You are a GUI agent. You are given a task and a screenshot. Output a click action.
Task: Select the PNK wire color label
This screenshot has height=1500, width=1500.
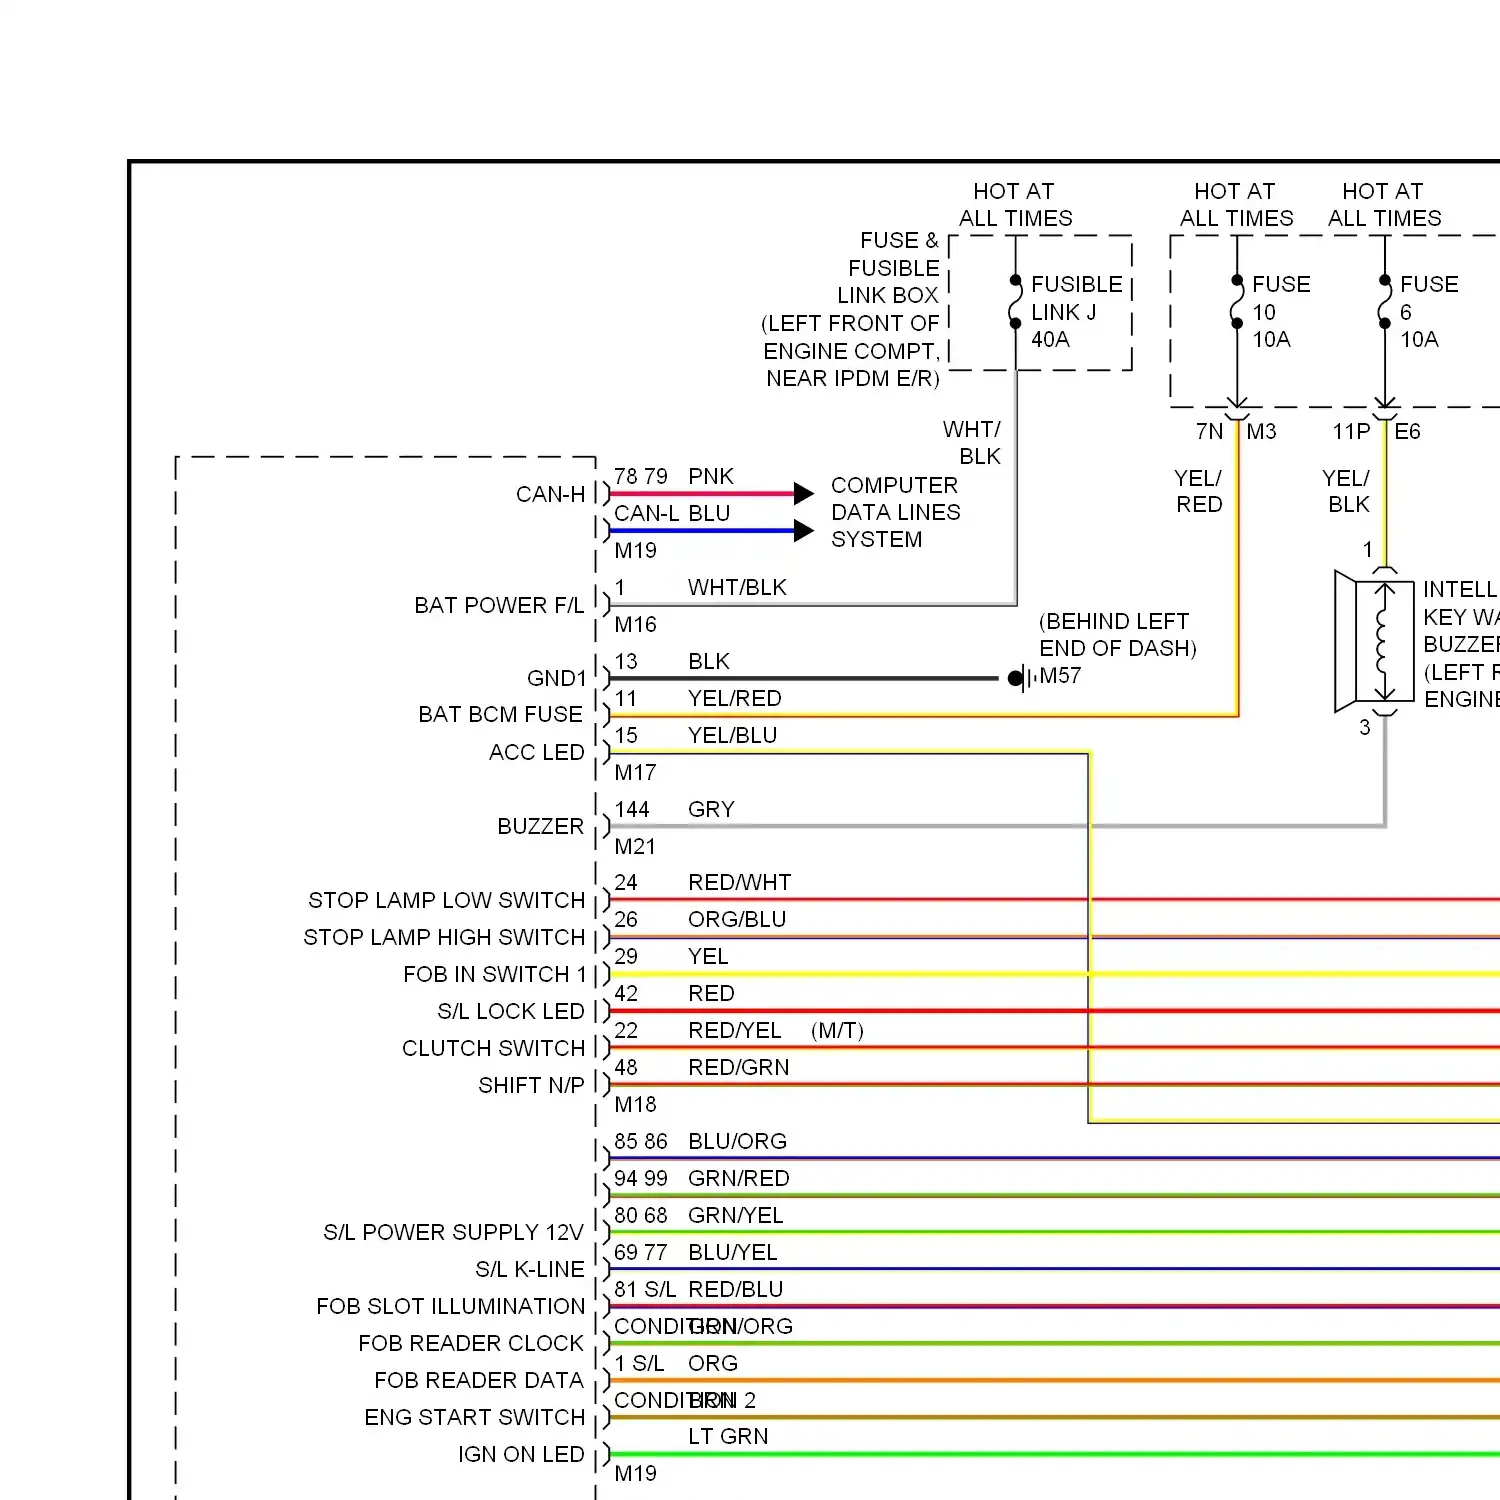coord(711,476)
